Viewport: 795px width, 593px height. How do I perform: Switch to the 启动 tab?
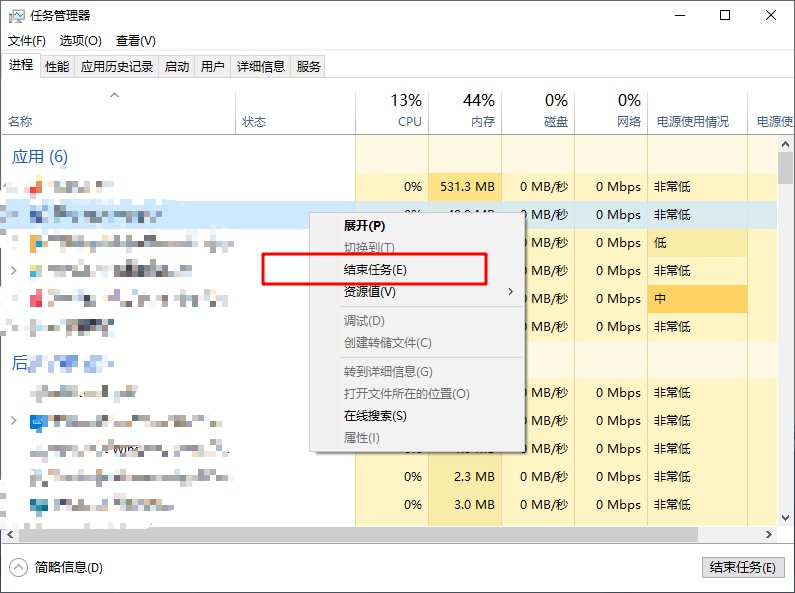[x=176, y=67]
